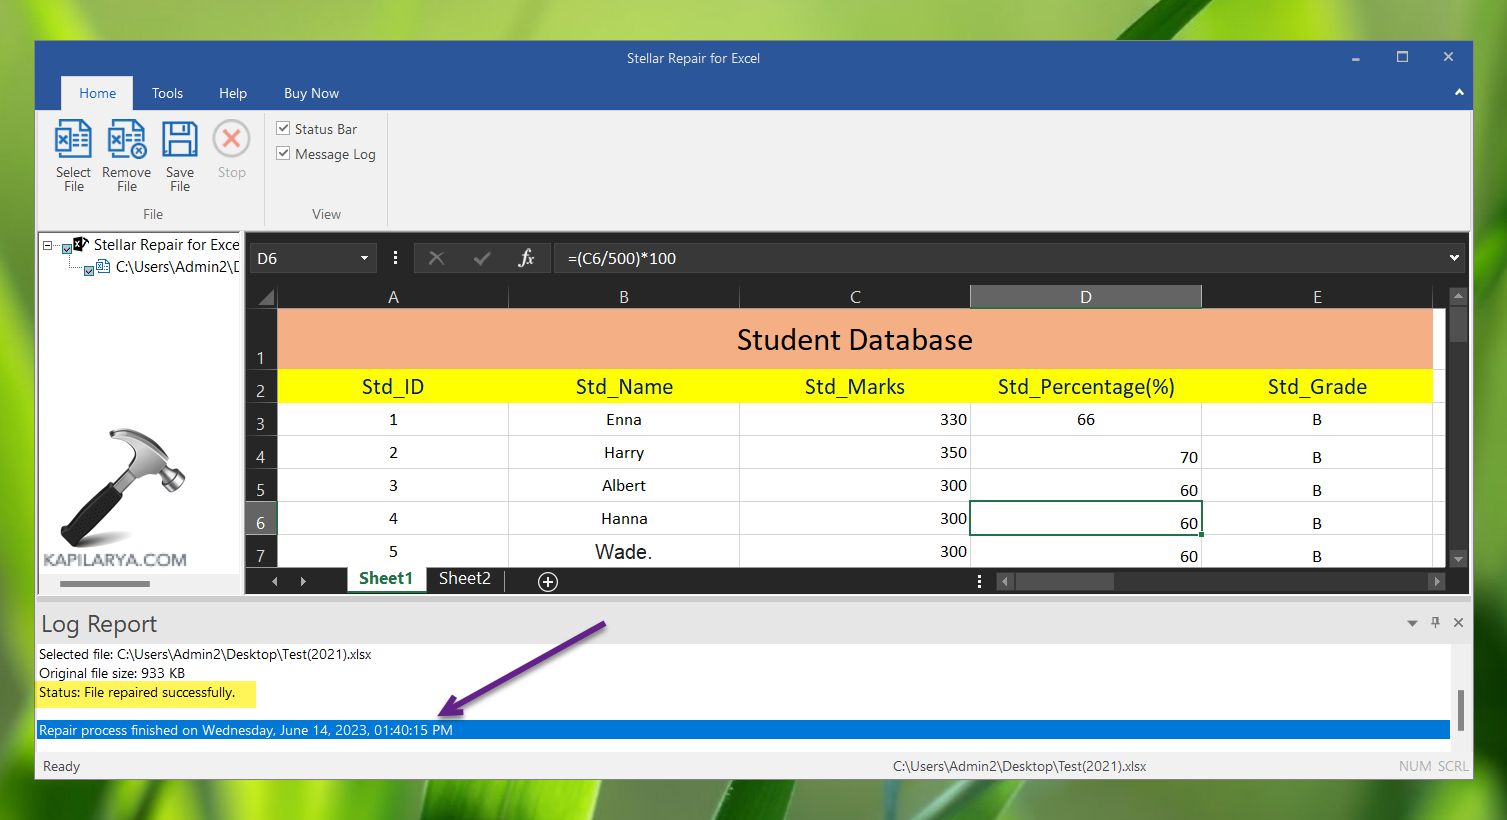Switch to the Sheet2 tab
This screenshot has height=820, width=1507.
click(465, 579)
